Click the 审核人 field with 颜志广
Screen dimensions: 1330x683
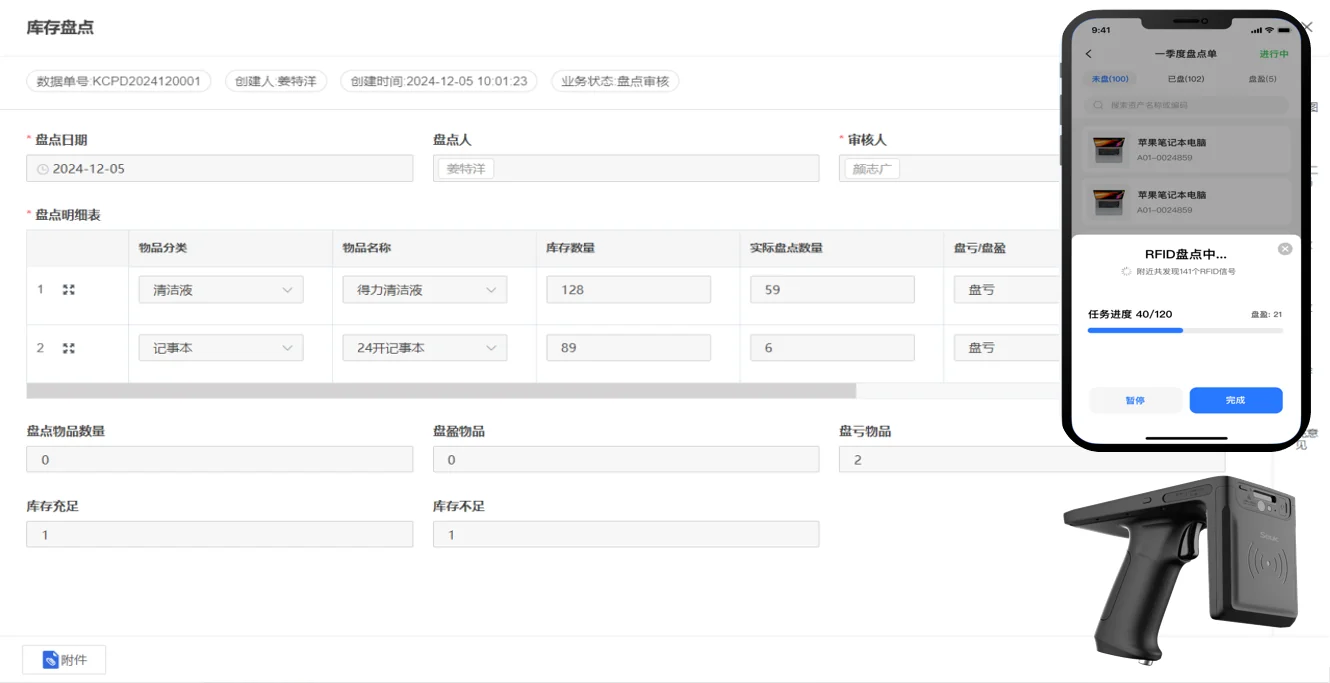click(951, 169)
